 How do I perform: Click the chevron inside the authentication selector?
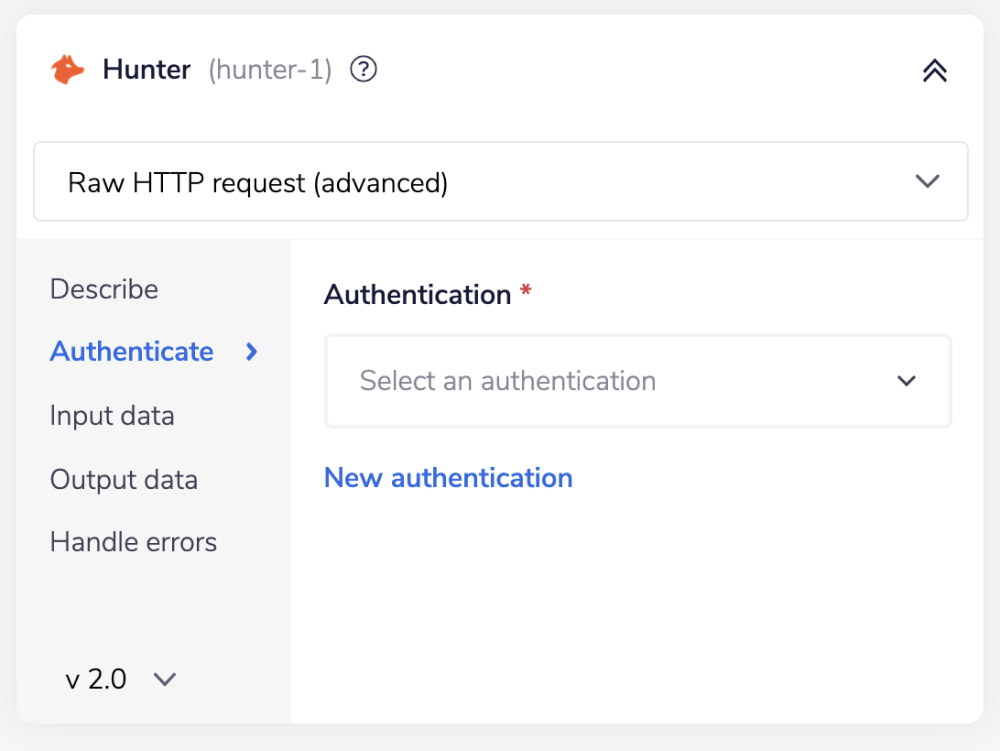(907, 381)
